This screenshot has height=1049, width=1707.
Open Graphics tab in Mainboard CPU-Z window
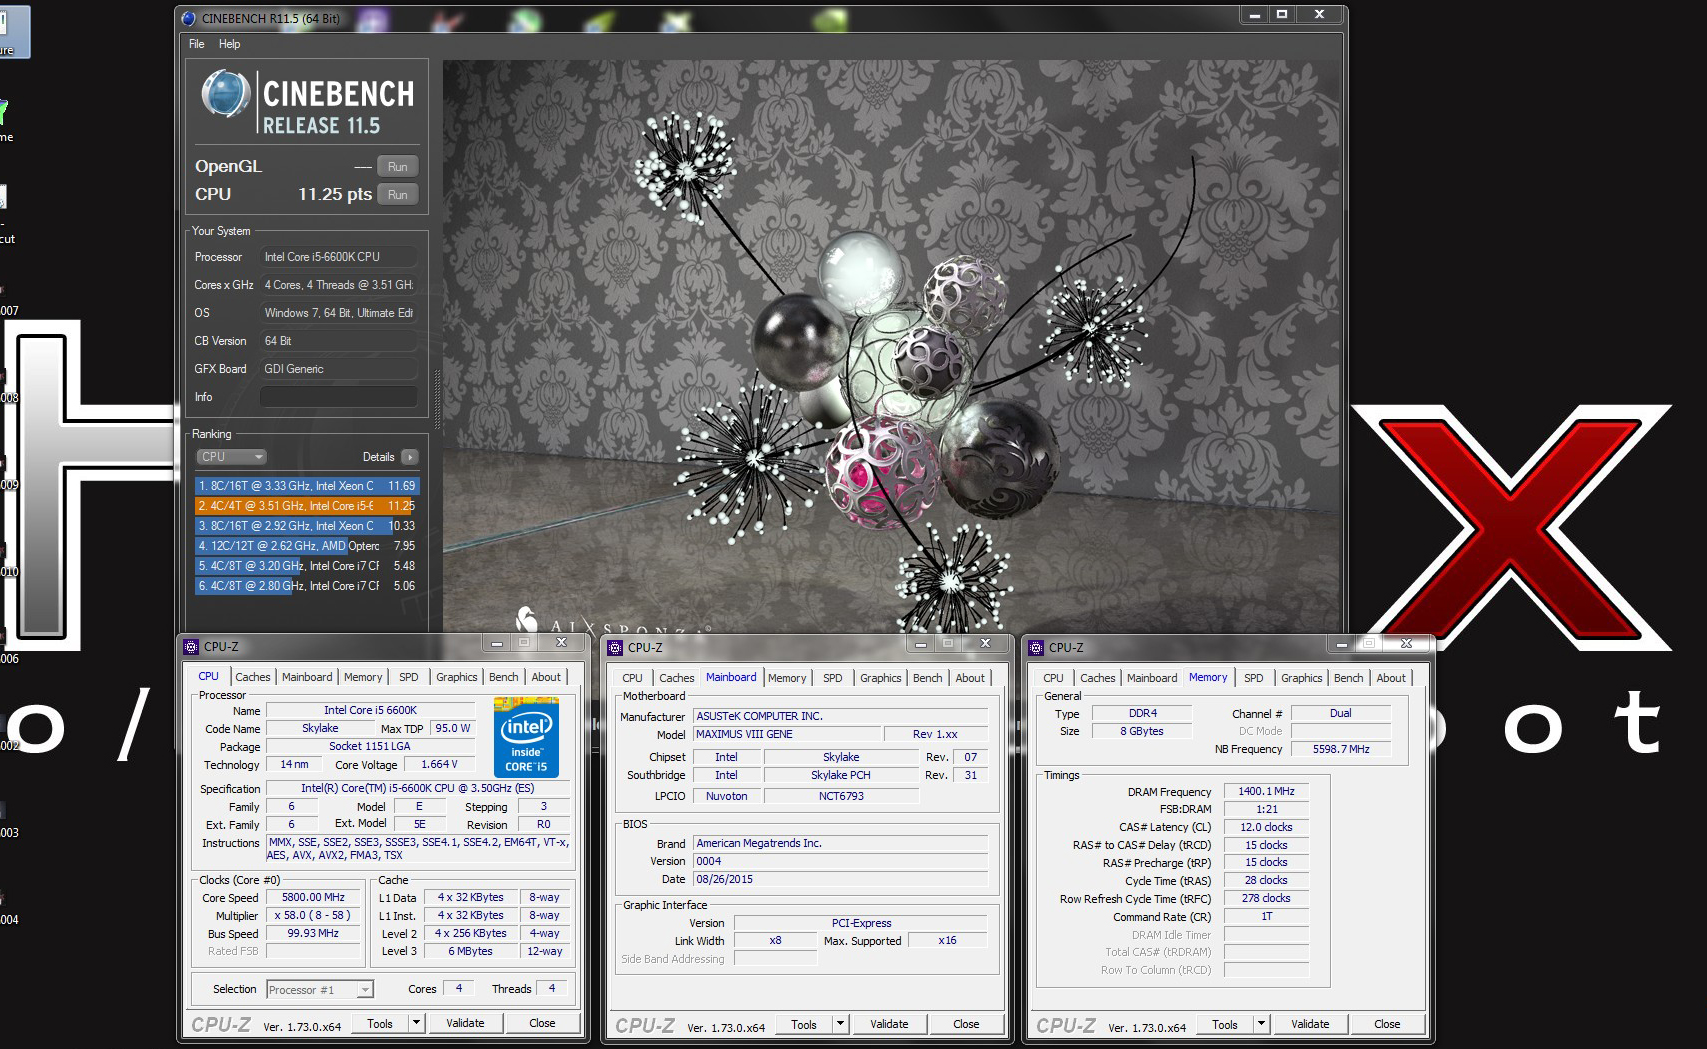click(x=881, y=678)
